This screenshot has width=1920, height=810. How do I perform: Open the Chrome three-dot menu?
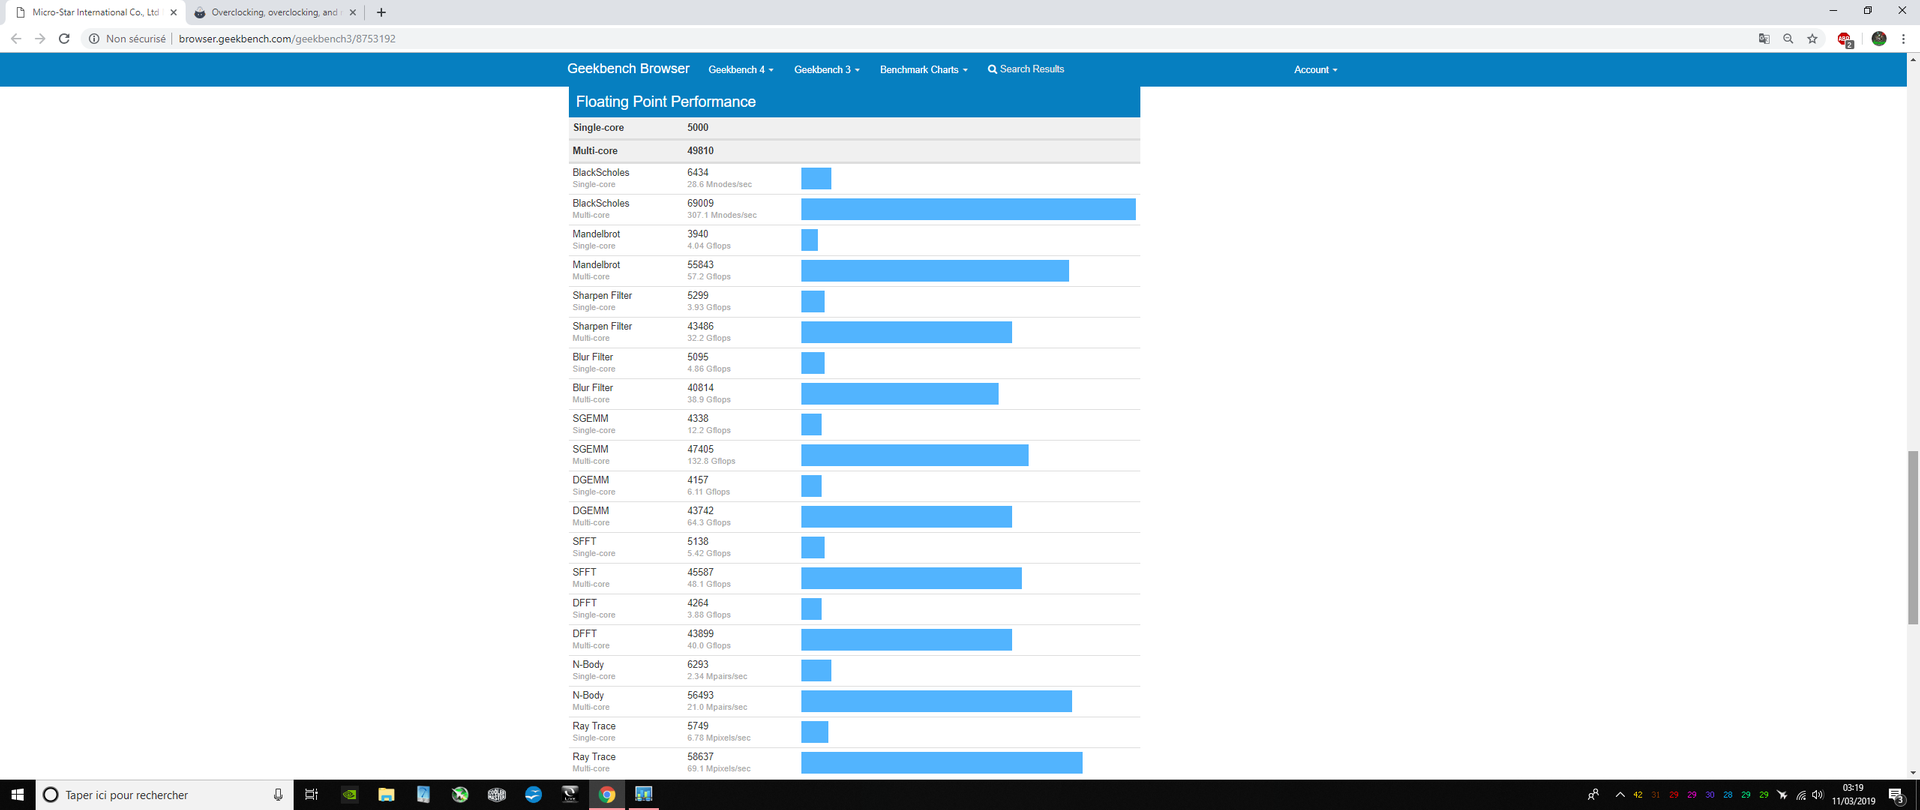coord(1903,39)
